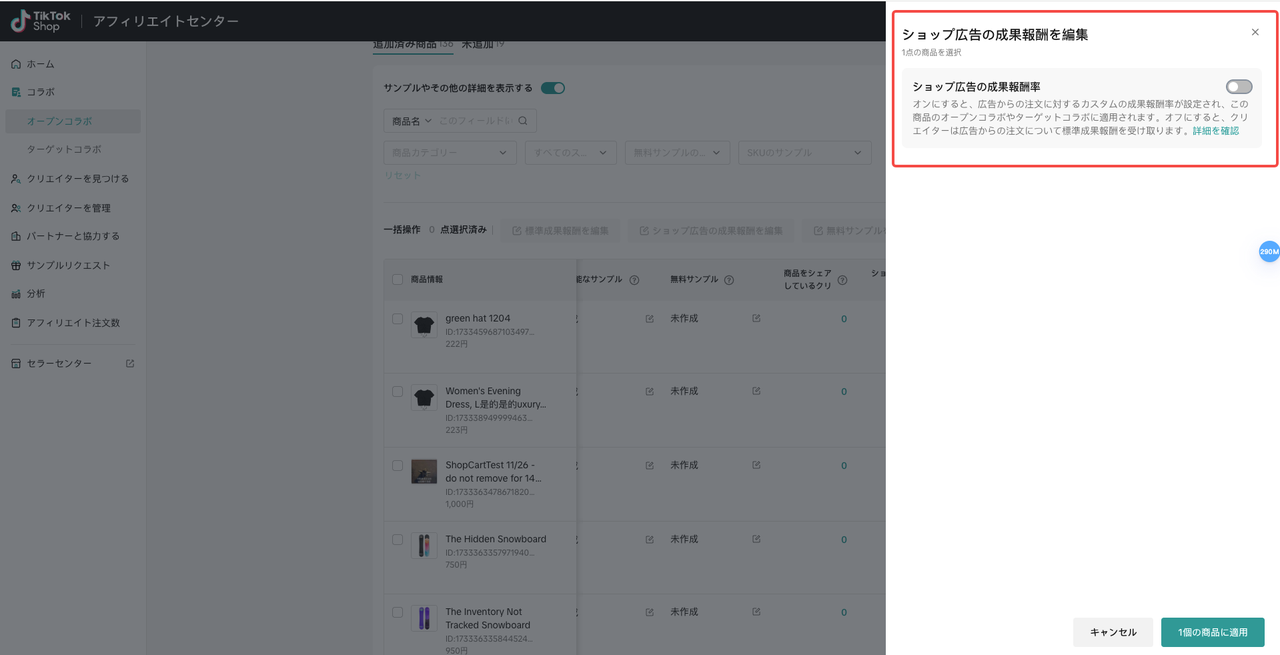The width and height of the screenshot is (1280, 655).
Task: Click the external-link icon beside セラーセンター
Action: pyautogui.click(x=130, y=364)
